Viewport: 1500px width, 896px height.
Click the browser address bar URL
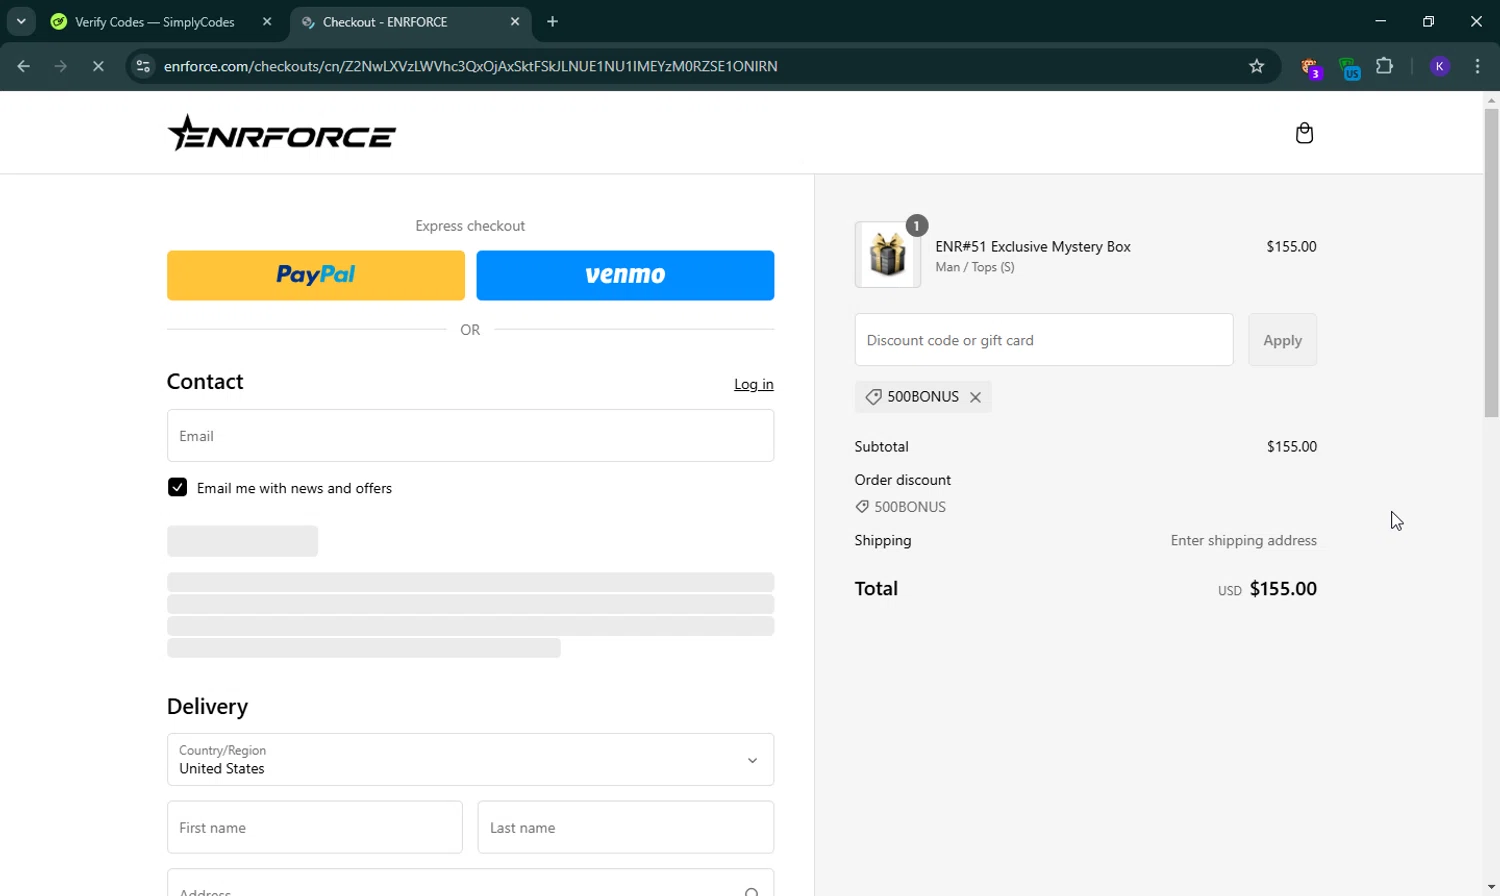coord(470,66)
